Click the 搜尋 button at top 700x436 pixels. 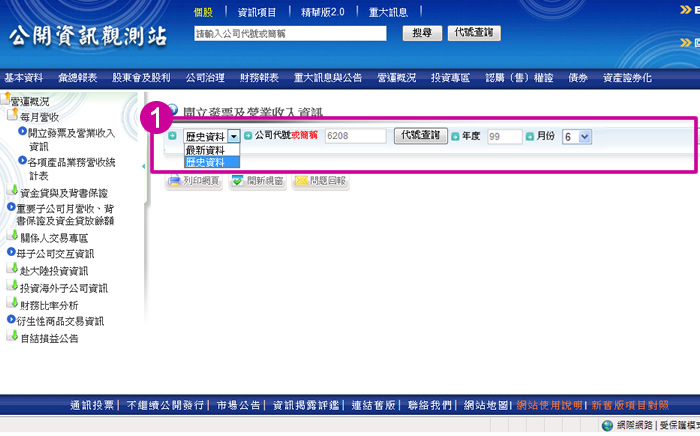tap(421, 33)
